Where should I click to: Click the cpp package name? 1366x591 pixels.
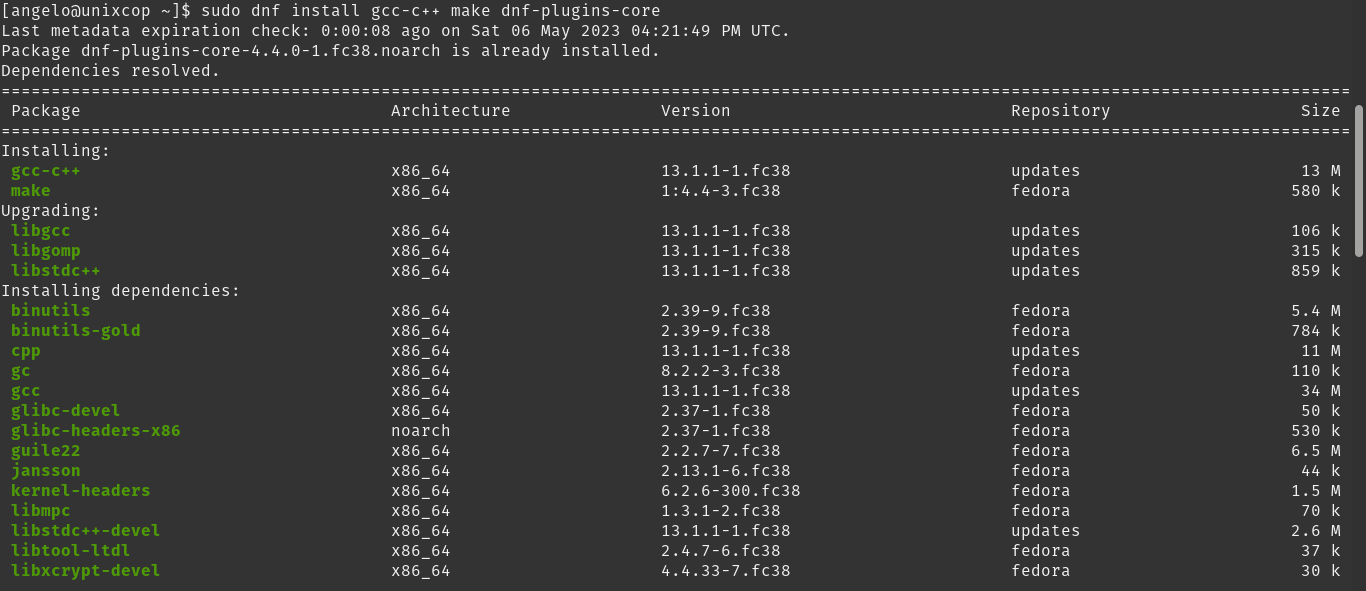point(26,351)
